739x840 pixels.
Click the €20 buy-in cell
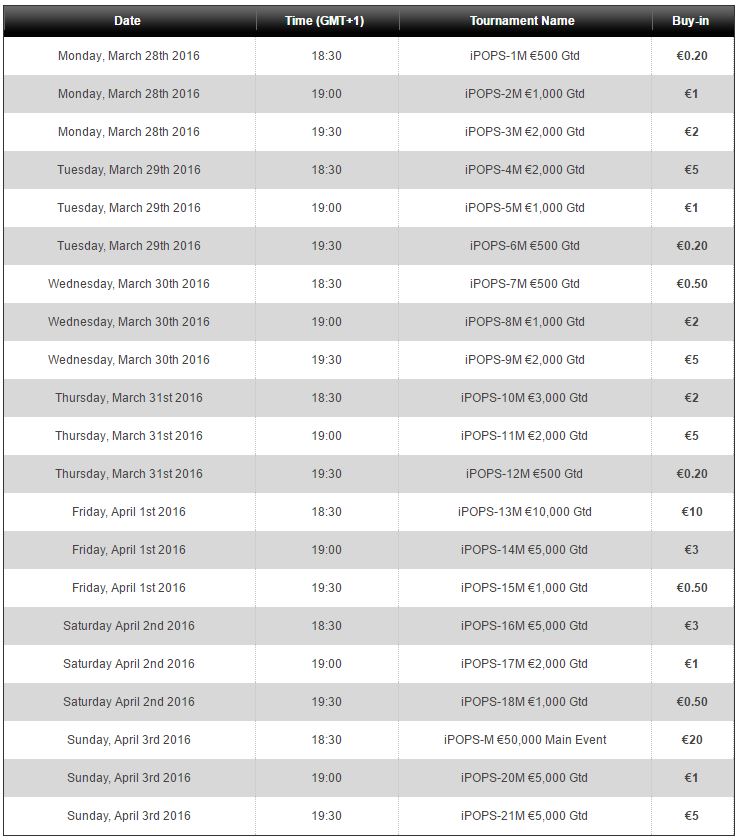[x=692, y=740]
